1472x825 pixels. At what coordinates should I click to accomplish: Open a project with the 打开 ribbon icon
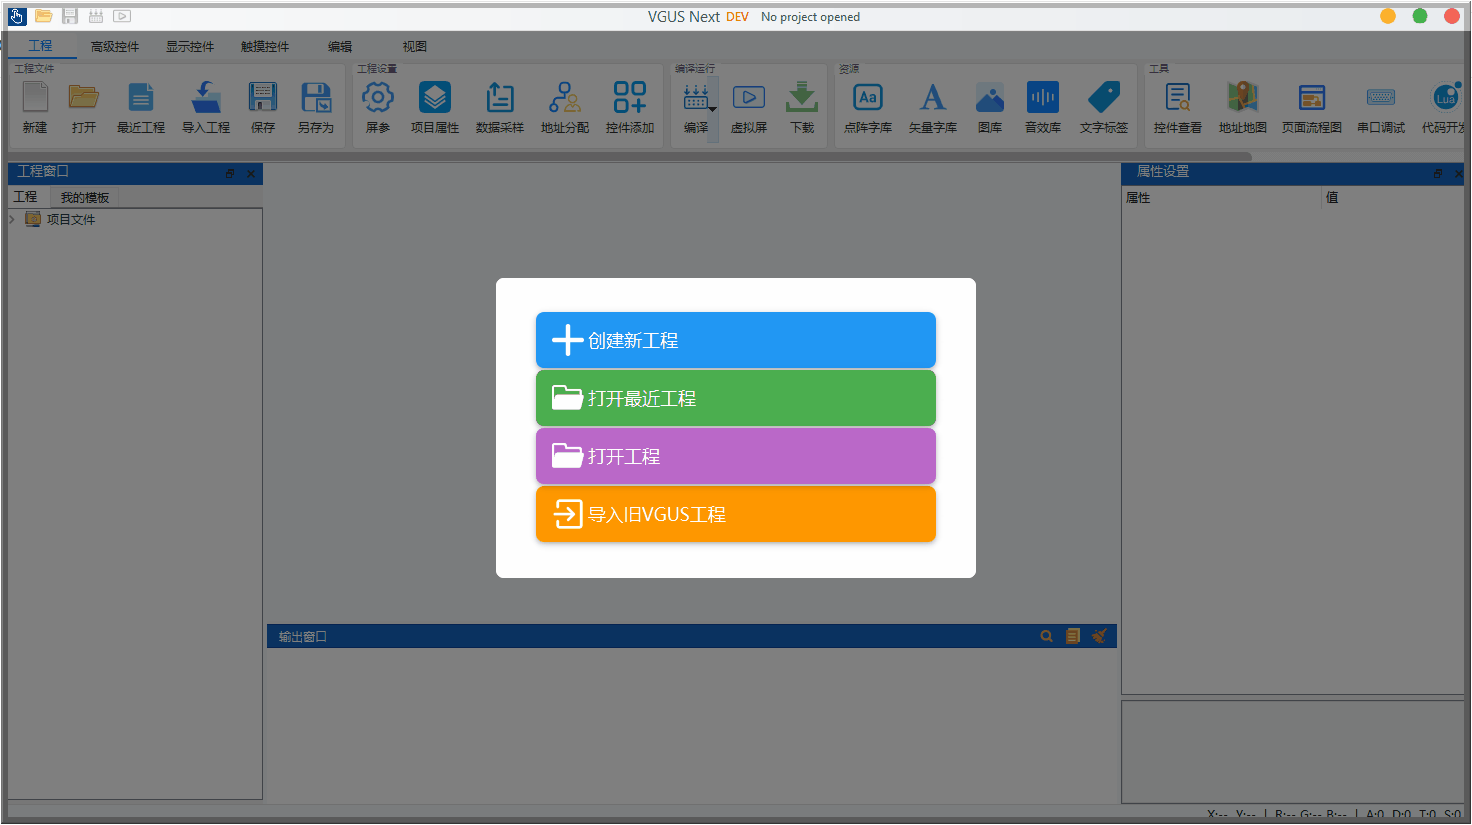point(84,97)
